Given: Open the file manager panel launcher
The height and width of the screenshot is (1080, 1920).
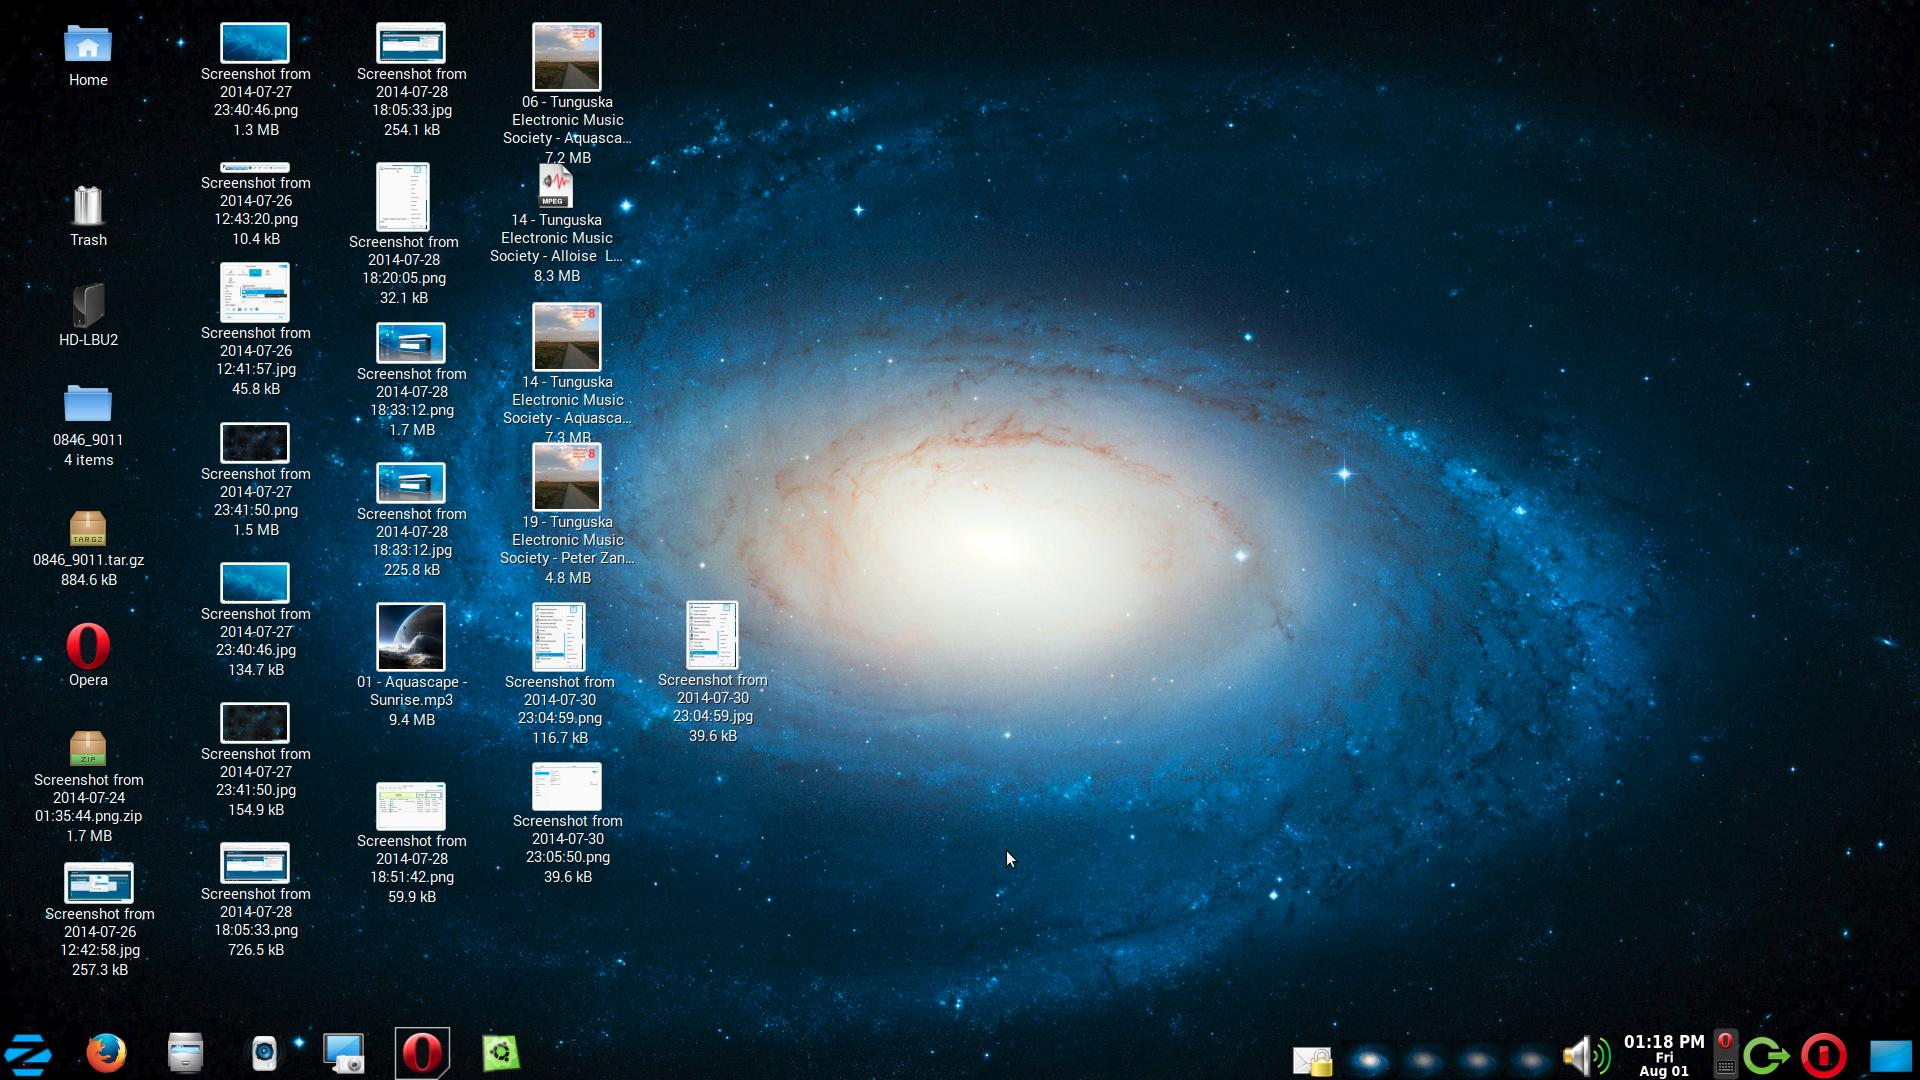Looking at the screenshot, I should click(x=185, y=1053).
